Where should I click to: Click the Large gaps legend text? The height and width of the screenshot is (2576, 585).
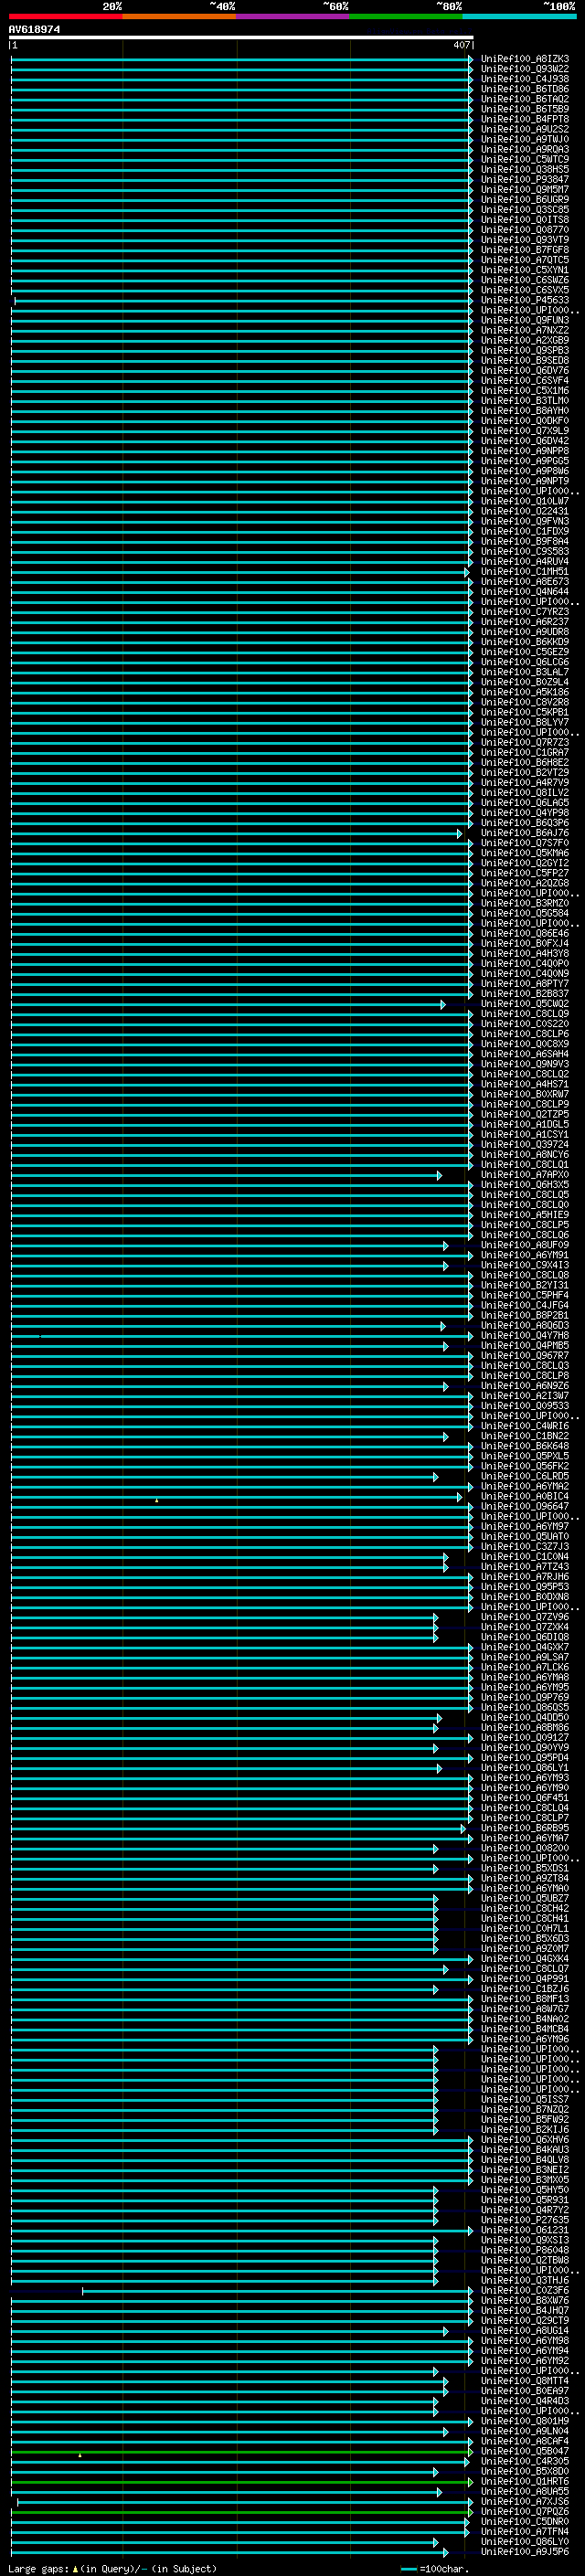[112, 2568]
